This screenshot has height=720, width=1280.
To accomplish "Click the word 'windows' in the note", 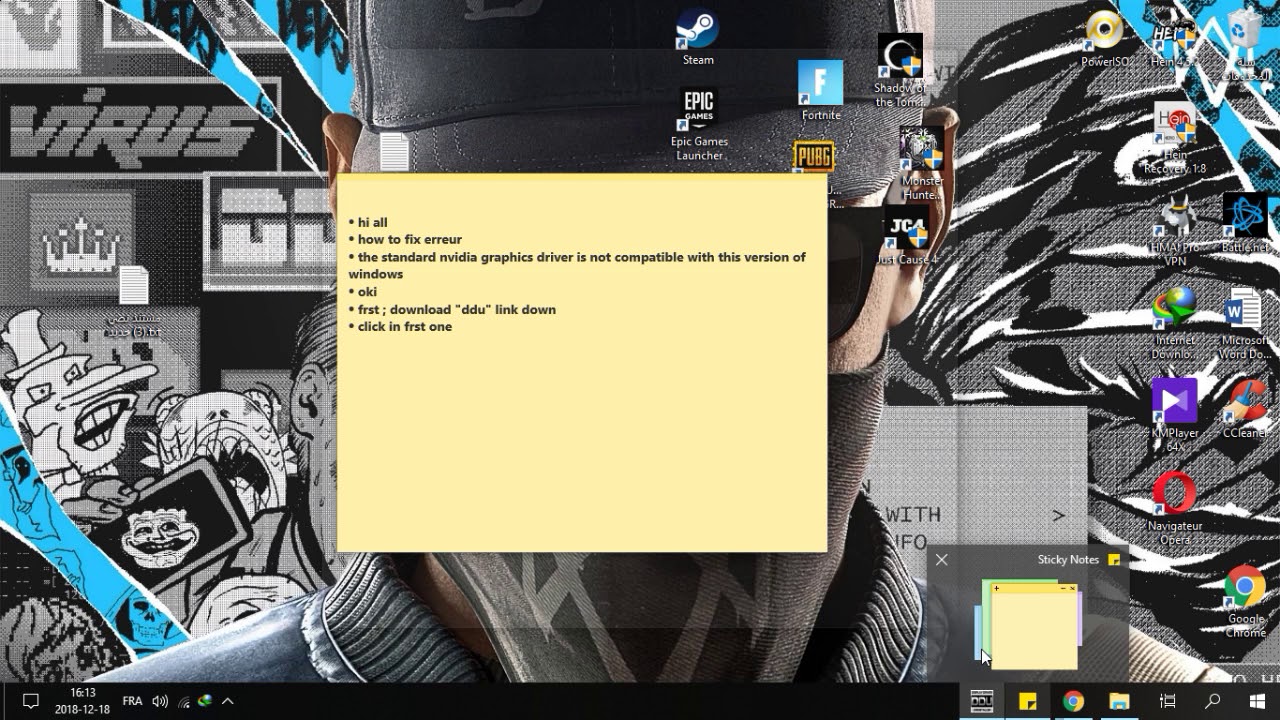I will pyautogui.click(x=376, y=274).
